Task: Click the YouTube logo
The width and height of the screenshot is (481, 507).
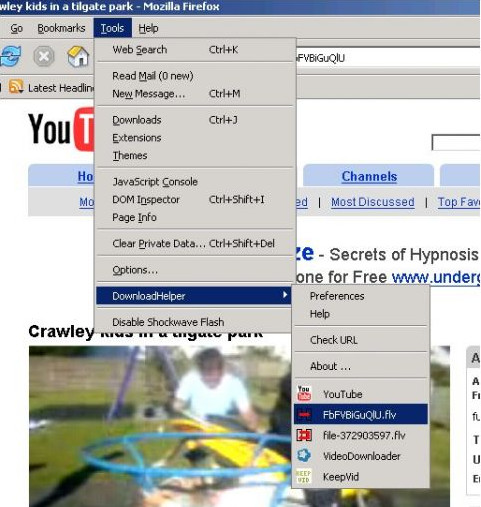Action: 61,128
